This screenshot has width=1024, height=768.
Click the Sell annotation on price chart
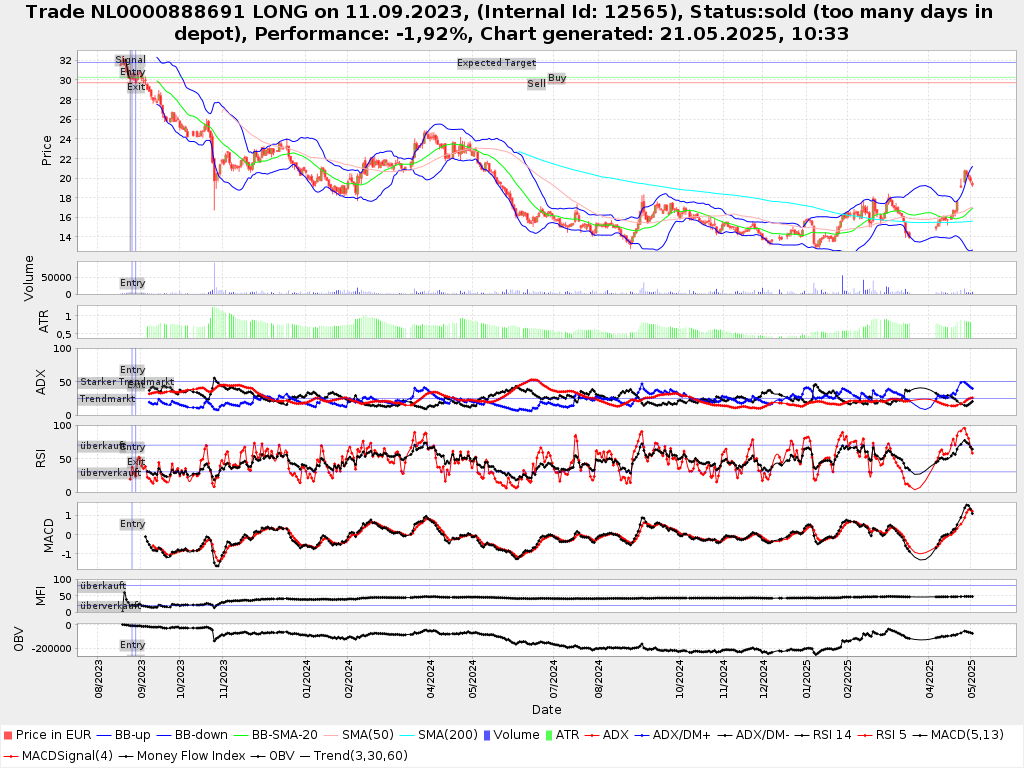coord(536,84)
